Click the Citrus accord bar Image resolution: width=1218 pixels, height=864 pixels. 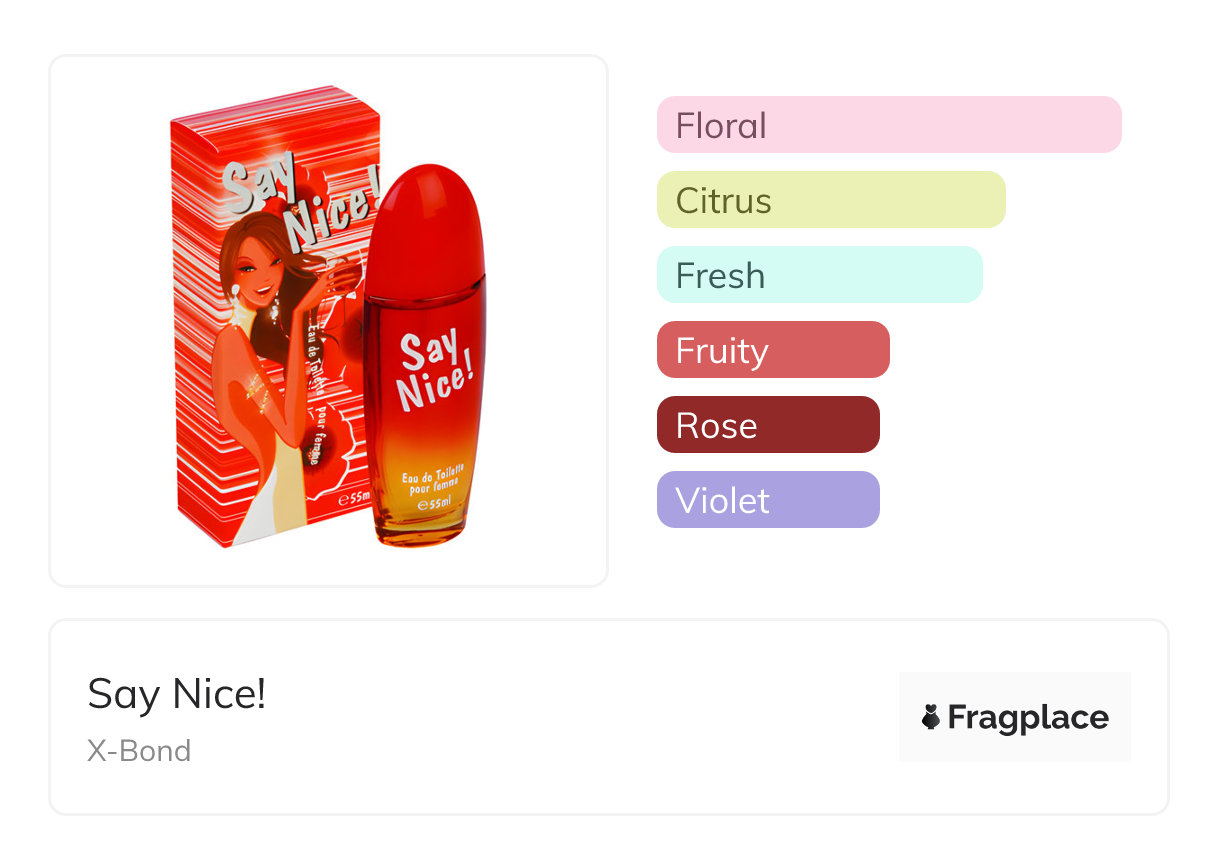pyautogui.click(x=830, y=200)
